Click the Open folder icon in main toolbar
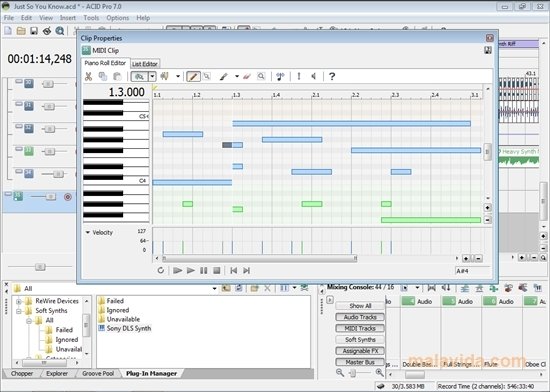This screenshot has width=550, height=392. click(x=21, y=31)
